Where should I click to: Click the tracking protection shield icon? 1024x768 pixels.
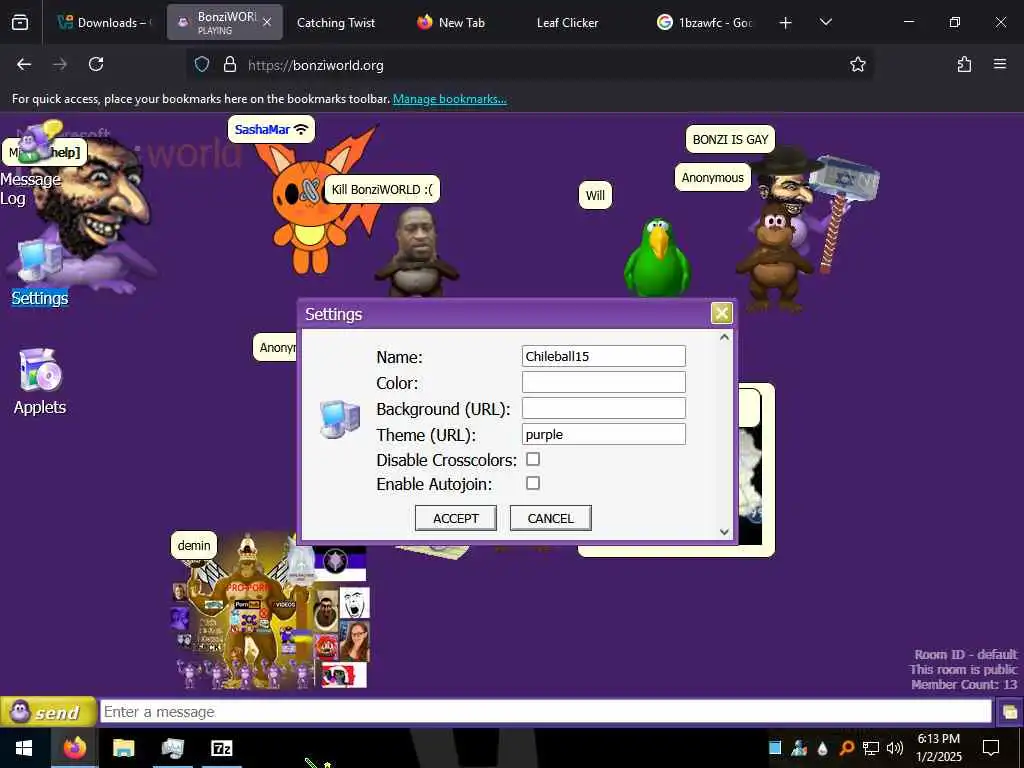click(x=202, y=64)
